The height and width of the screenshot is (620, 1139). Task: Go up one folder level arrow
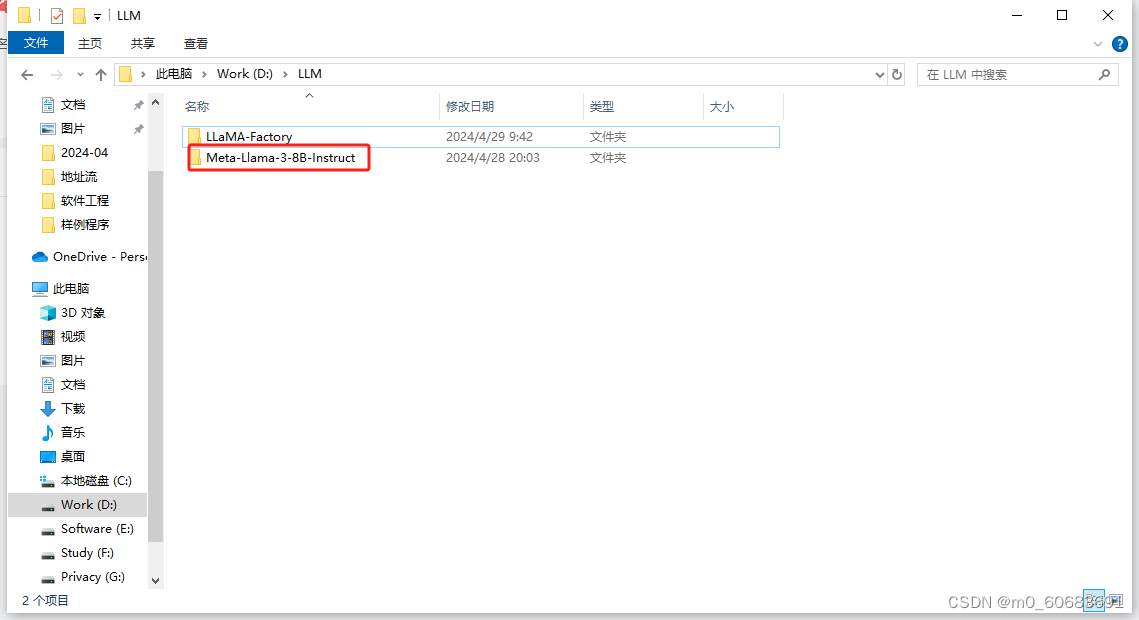tap(101, 74)
